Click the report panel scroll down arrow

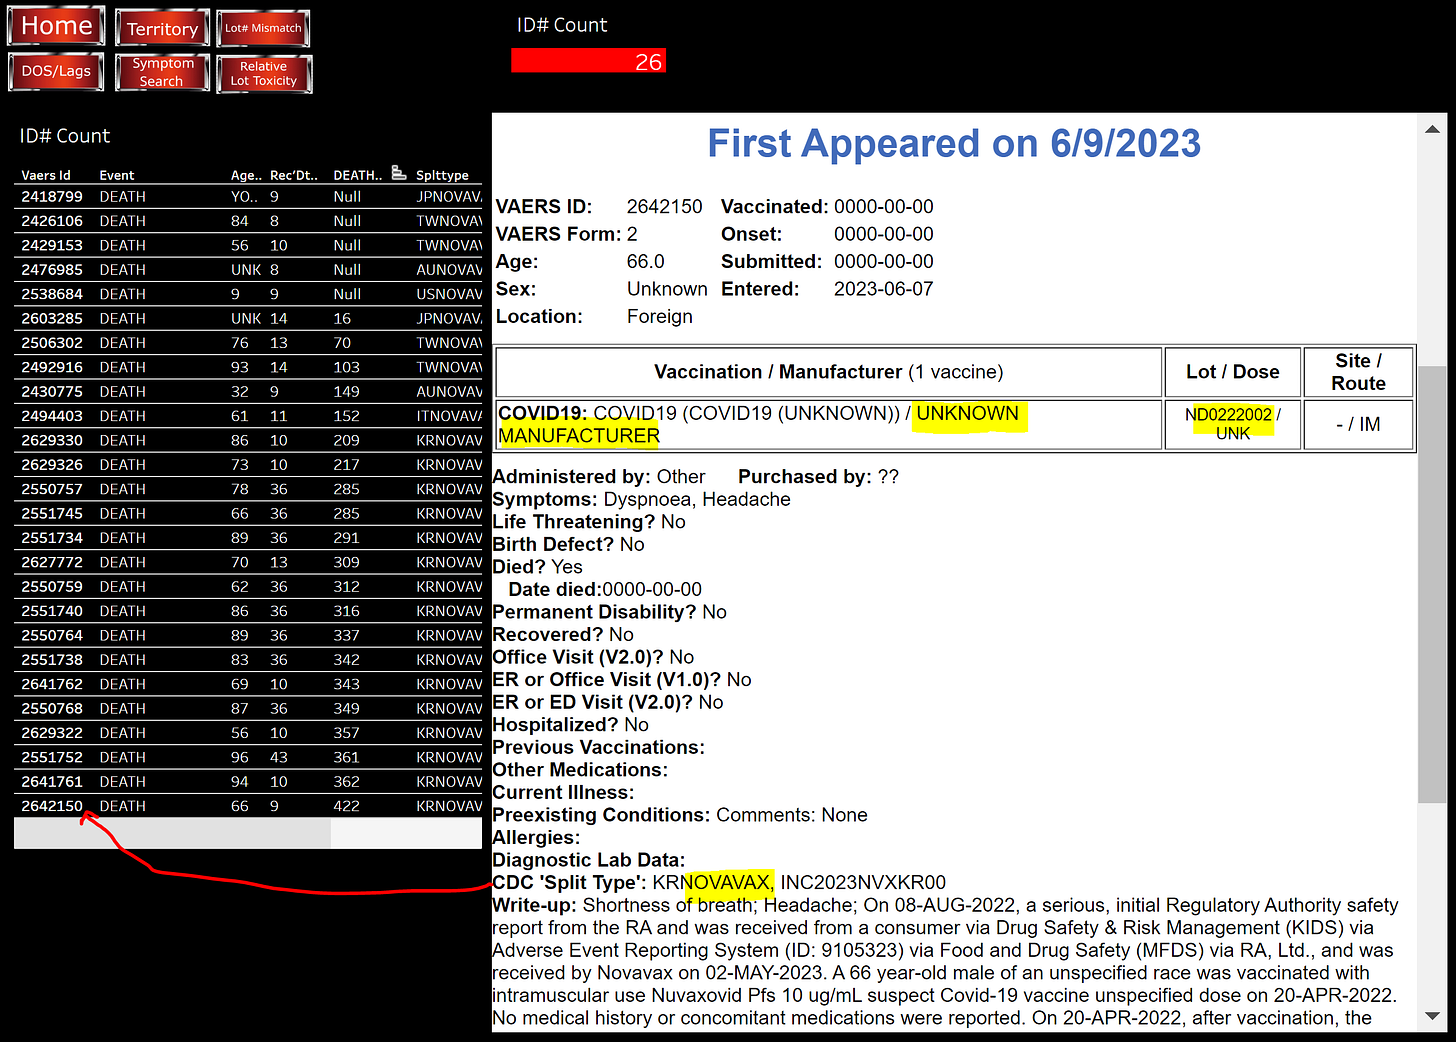tap(1432, 1016)
